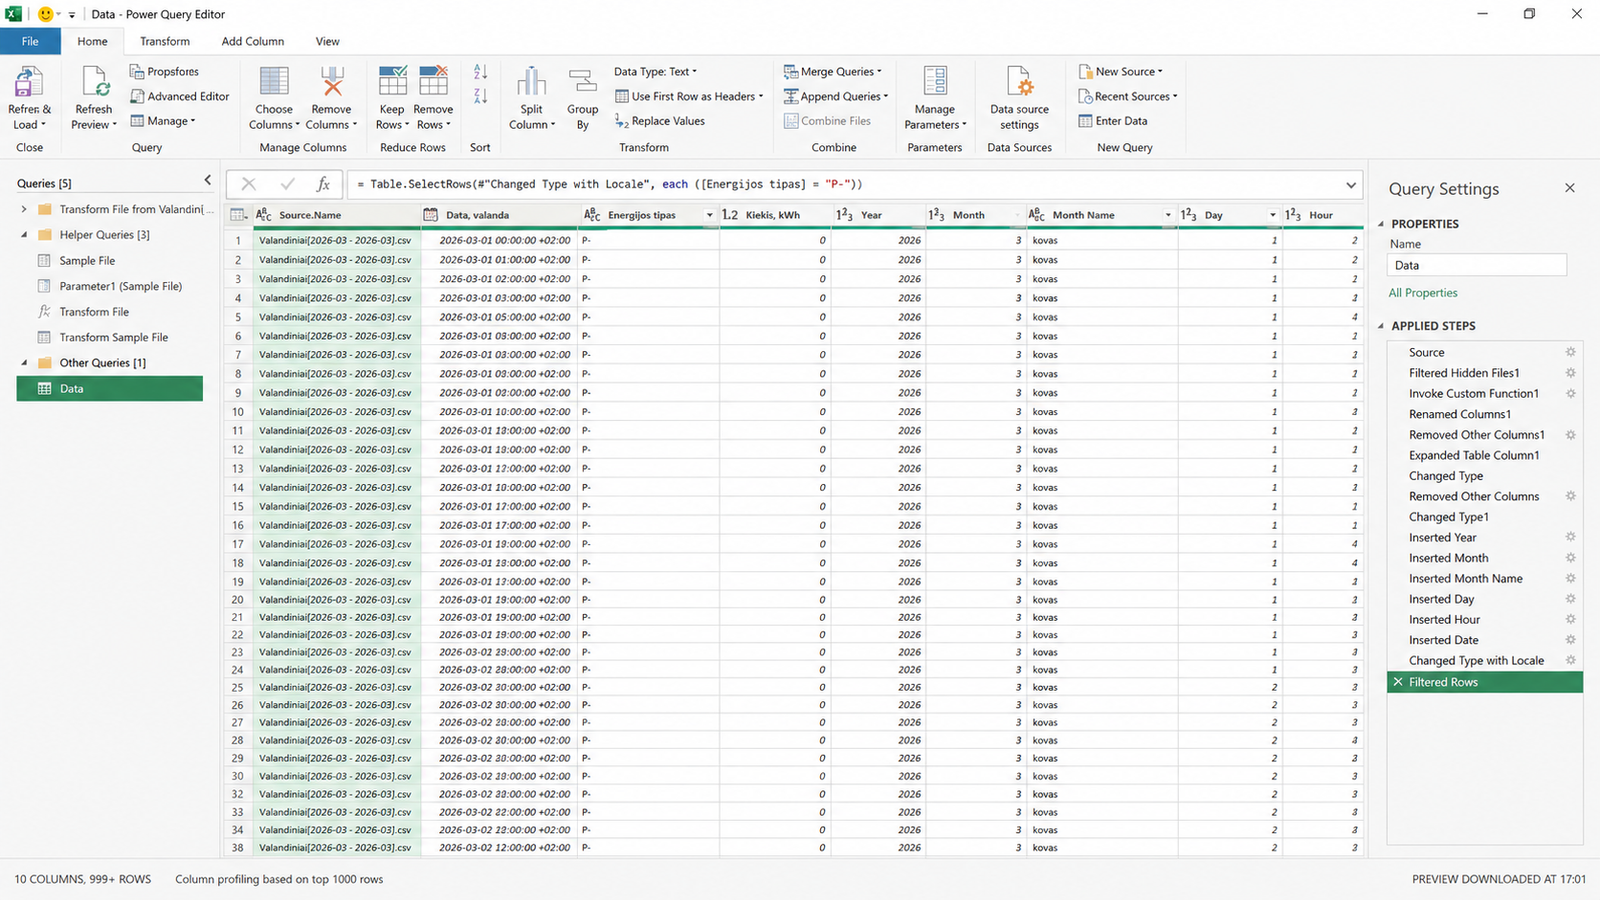
Task: Click the Choose Columns icon
Action: point(274,82)
